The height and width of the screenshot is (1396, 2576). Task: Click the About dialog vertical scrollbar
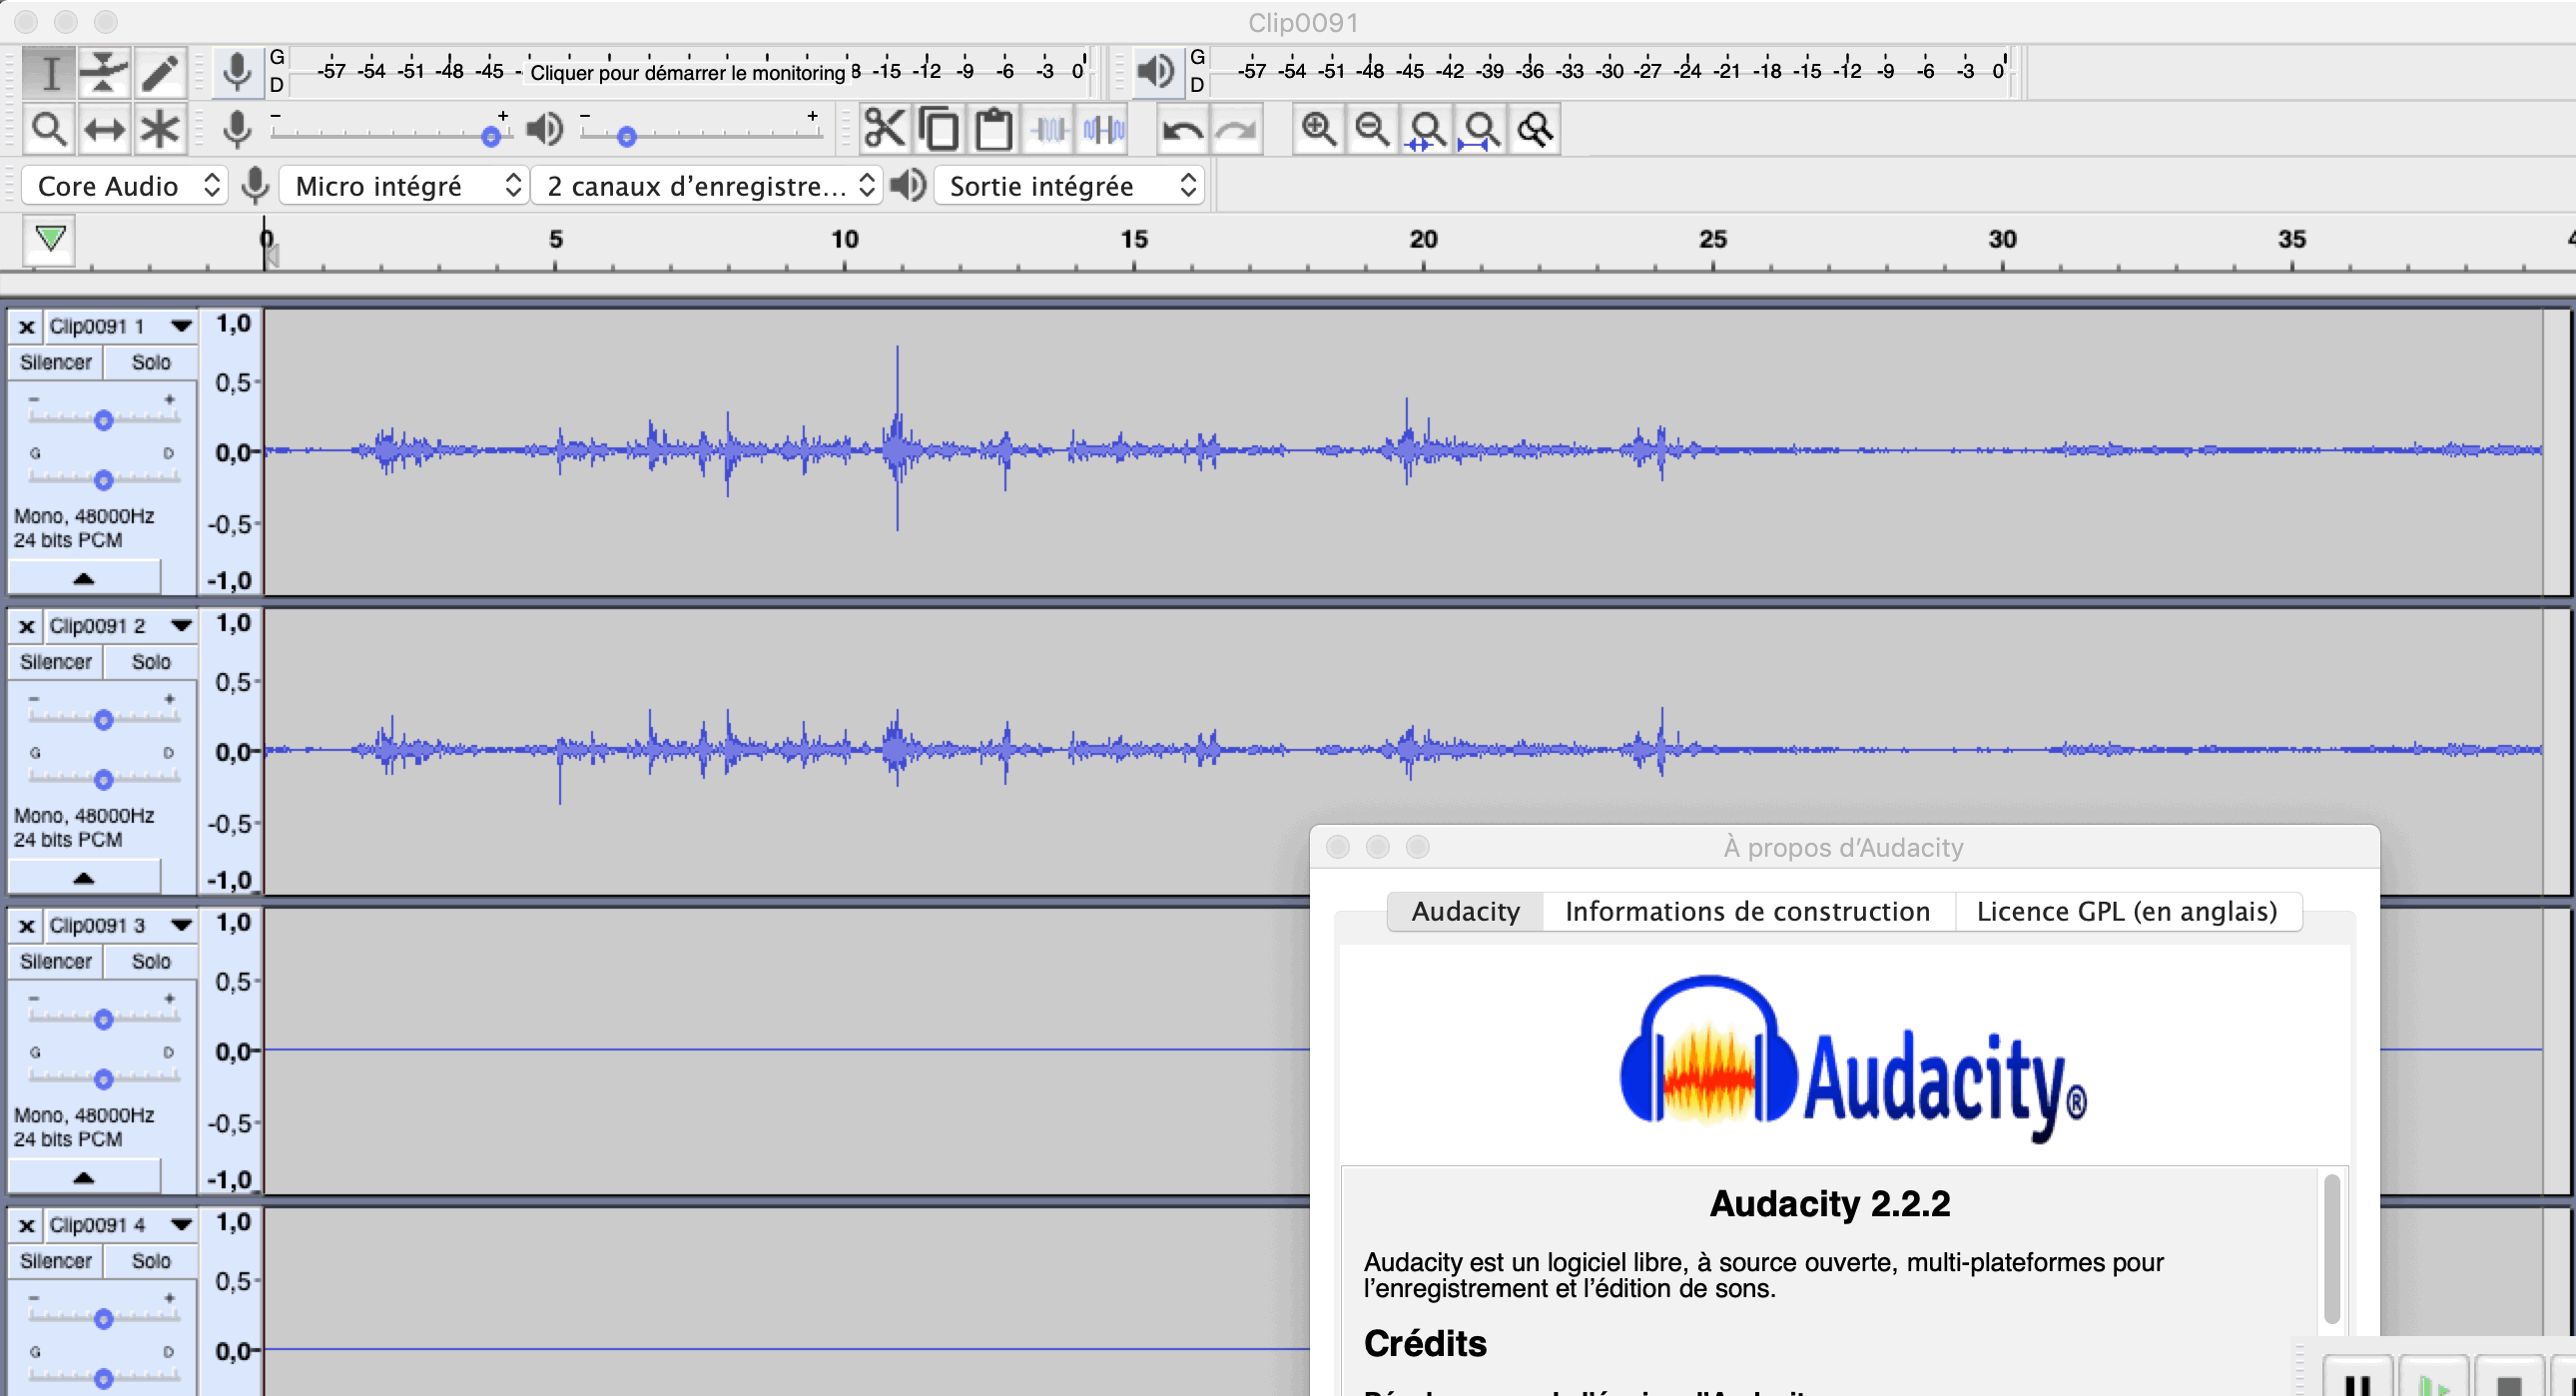point(2332,1249)
